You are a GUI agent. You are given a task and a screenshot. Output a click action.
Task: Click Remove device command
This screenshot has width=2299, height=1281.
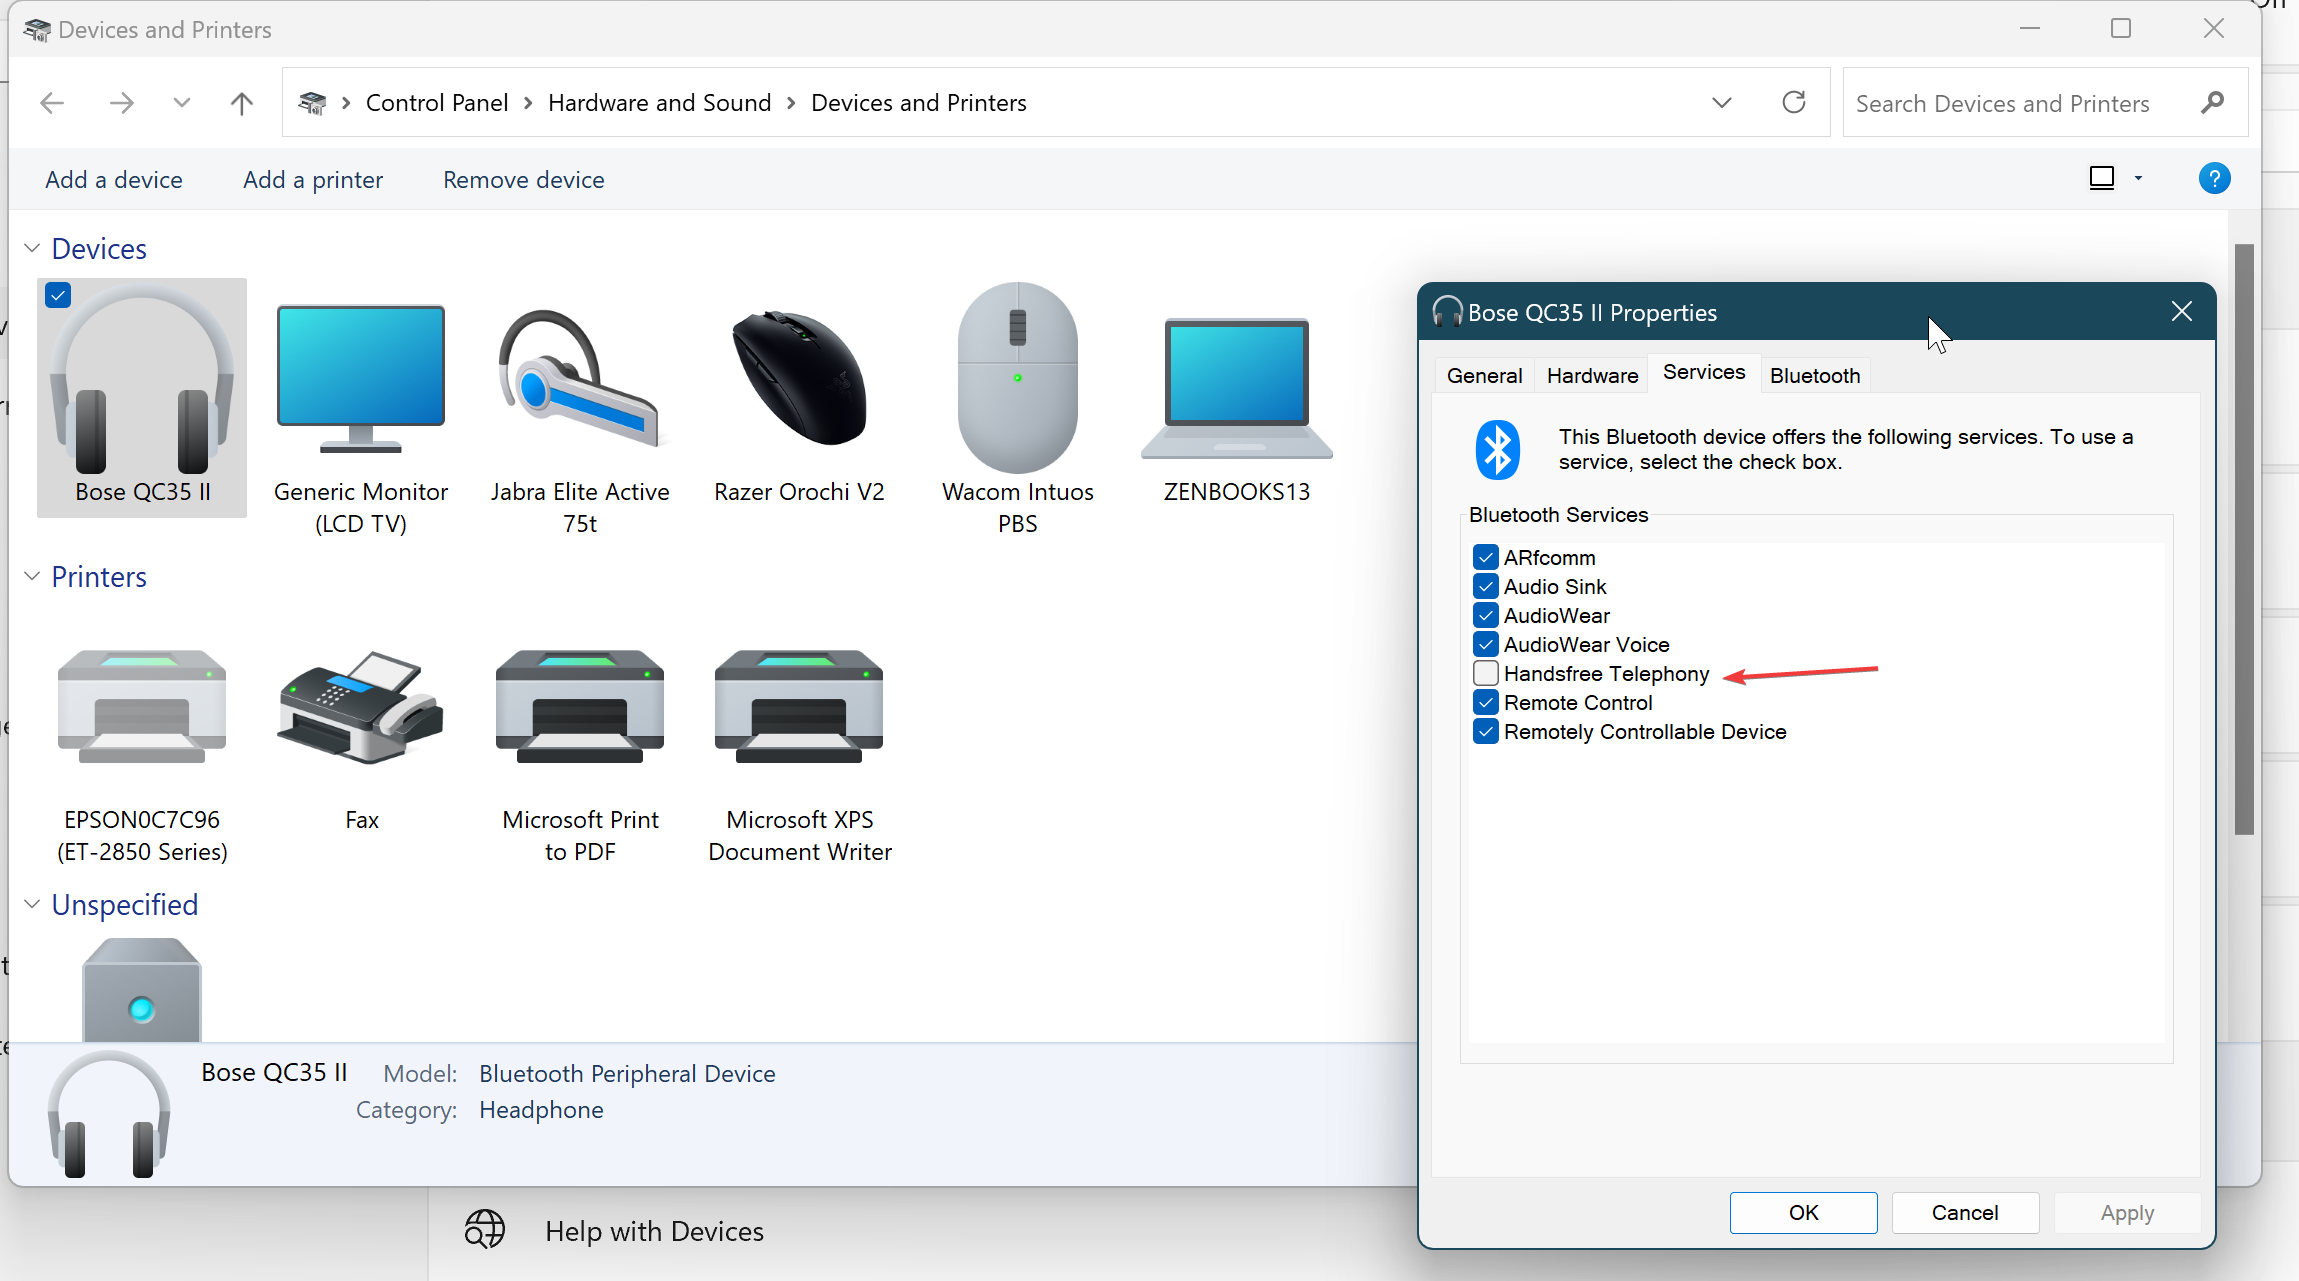524,180
